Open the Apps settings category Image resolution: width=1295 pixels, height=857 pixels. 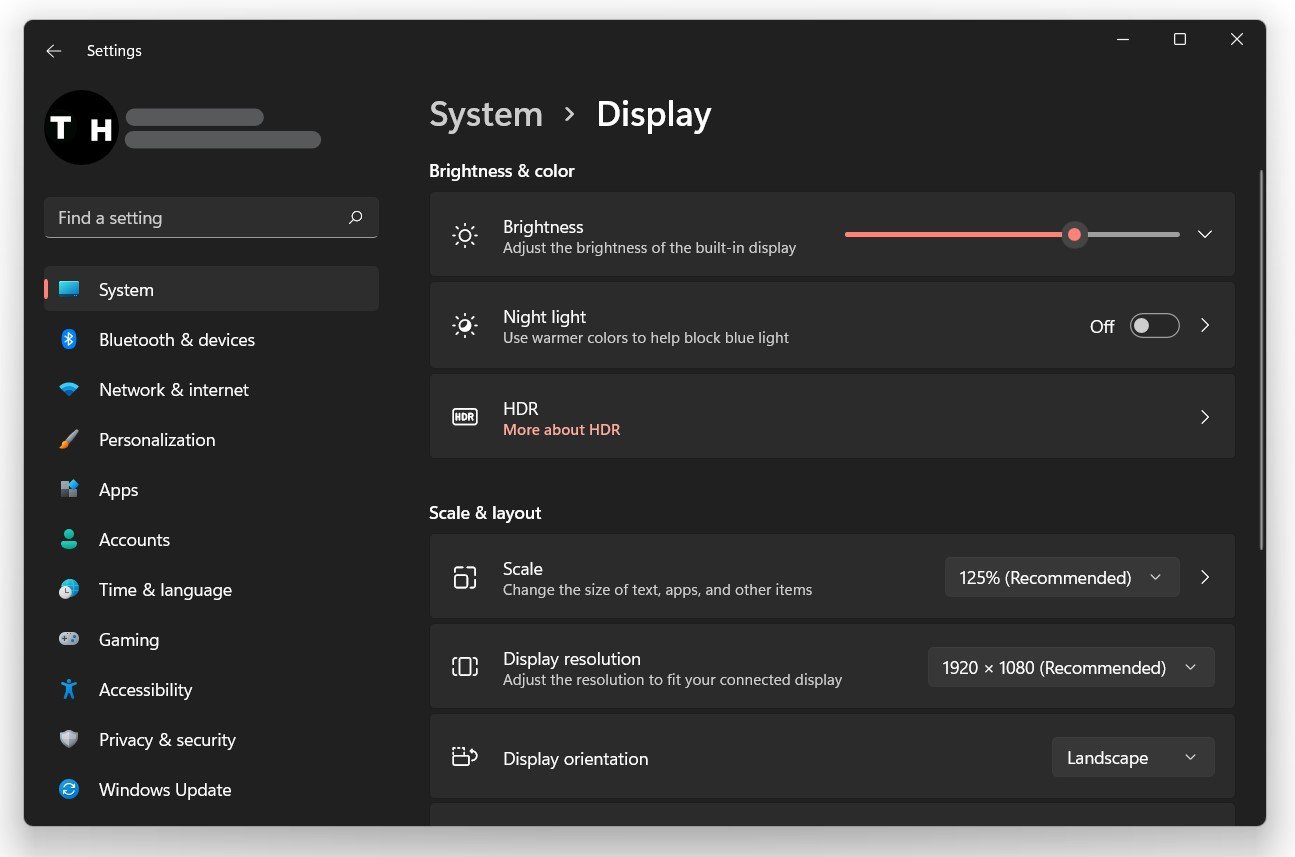click(118, 490)
